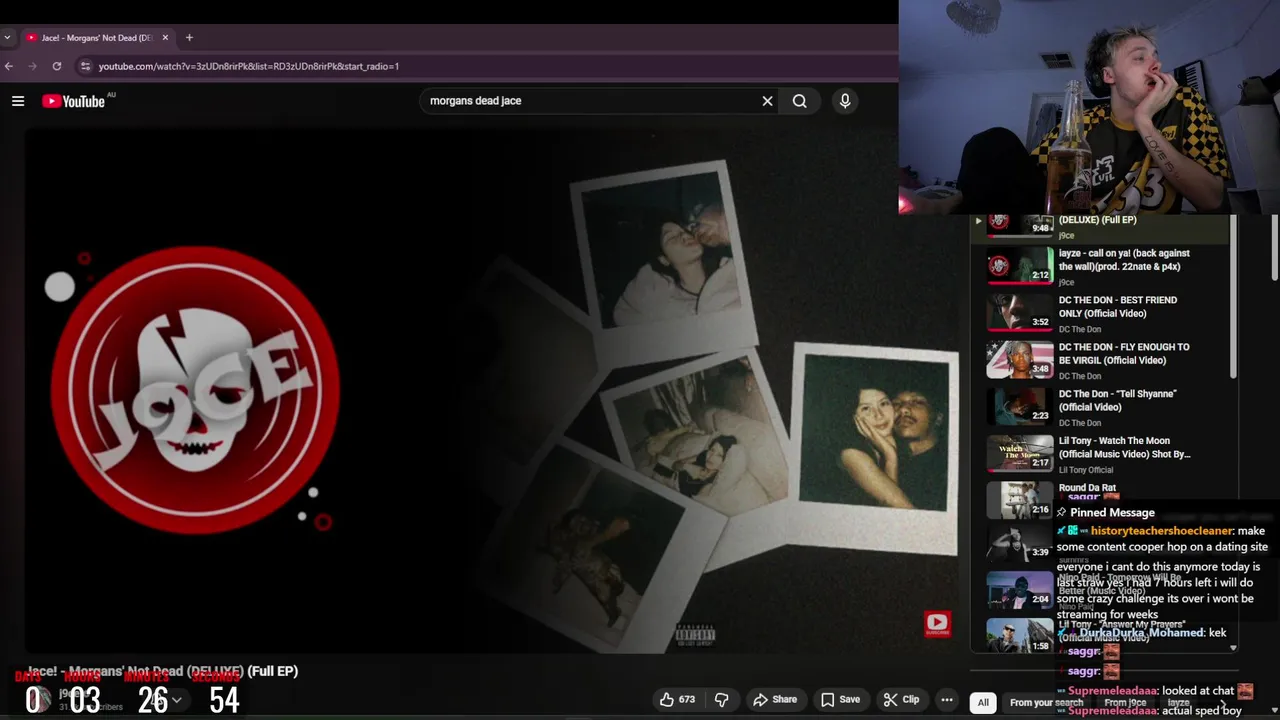Image resolution: width=1280 pixels, height=720 pixels.
Task: Click the Share button
Action: [775, 700]
